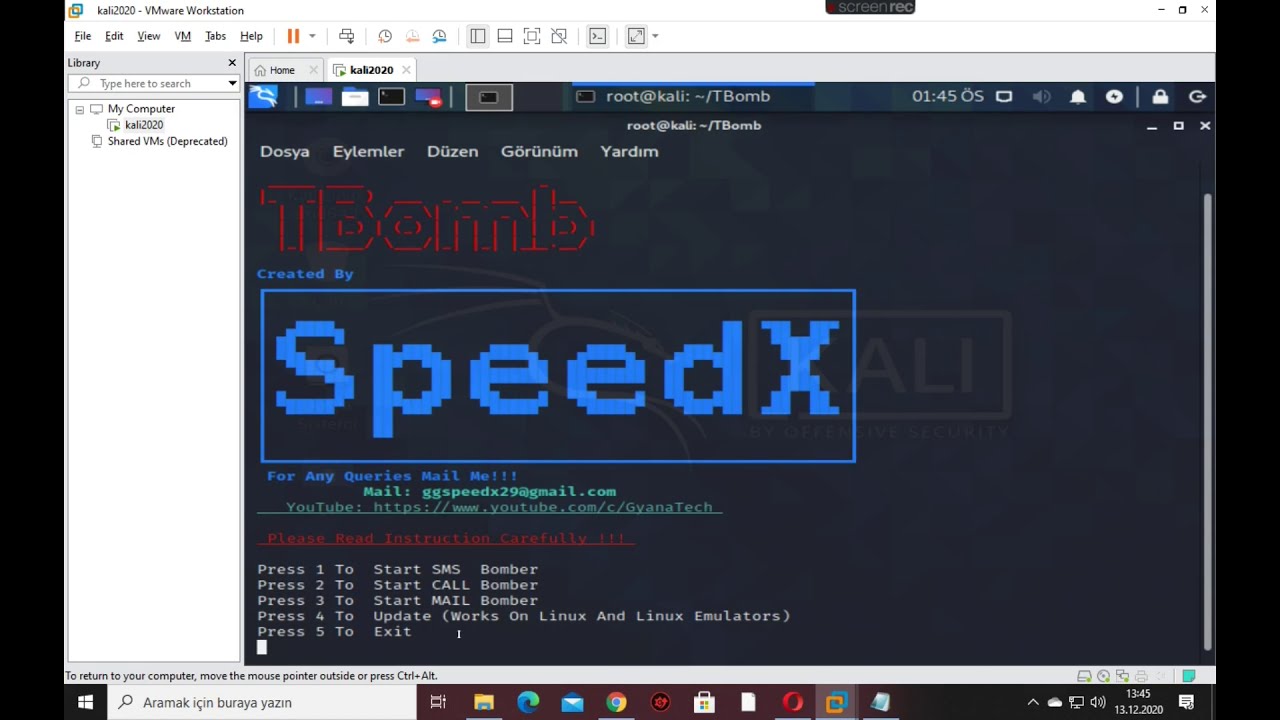
Task: Open the Düzen terminal menu
Action: [453, 151]
